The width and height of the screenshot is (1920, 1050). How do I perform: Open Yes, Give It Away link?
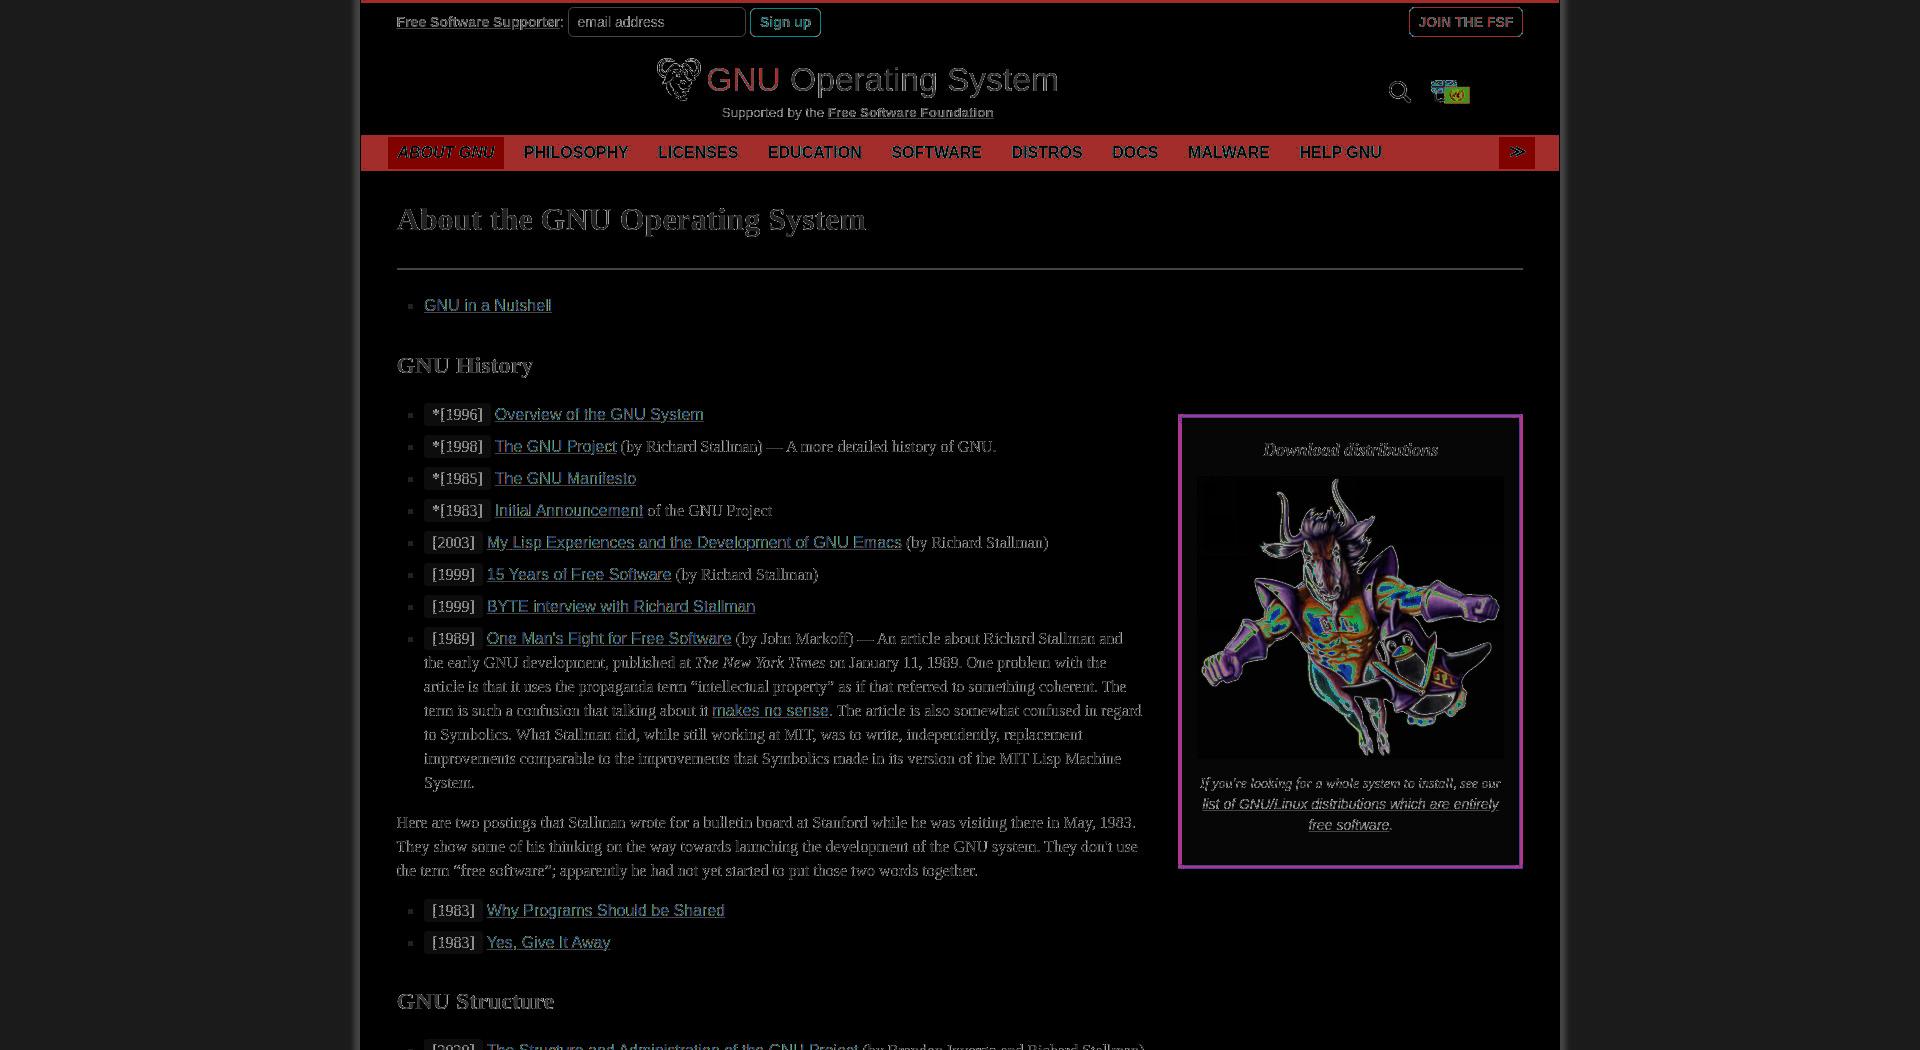(549, 943)
